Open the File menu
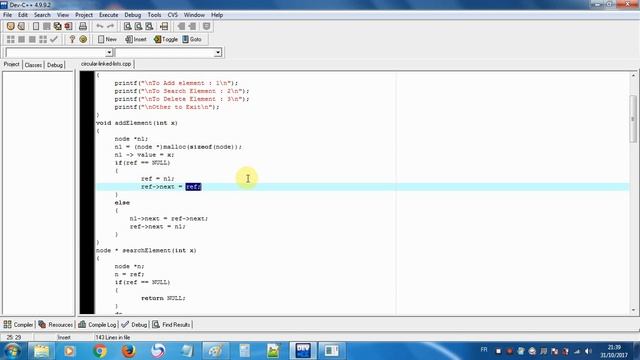This screenshot has height=360, width=640. [x=7, y=15]
